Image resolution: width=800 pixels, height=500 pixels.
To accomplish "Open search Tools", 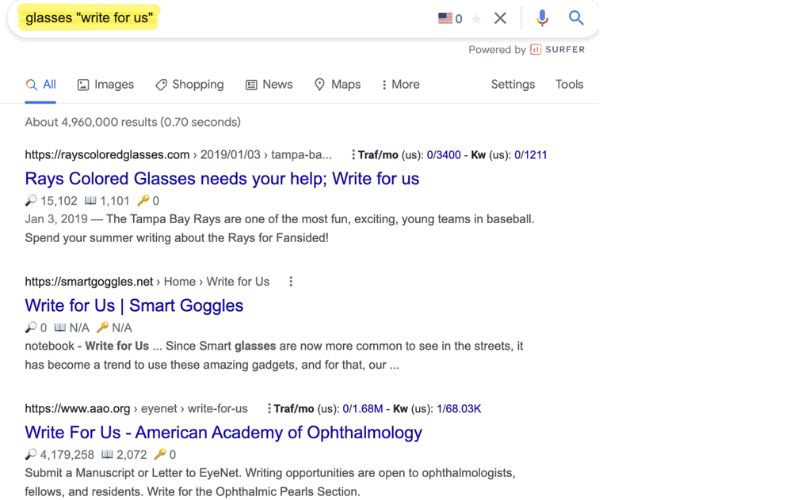I will 569,85.
